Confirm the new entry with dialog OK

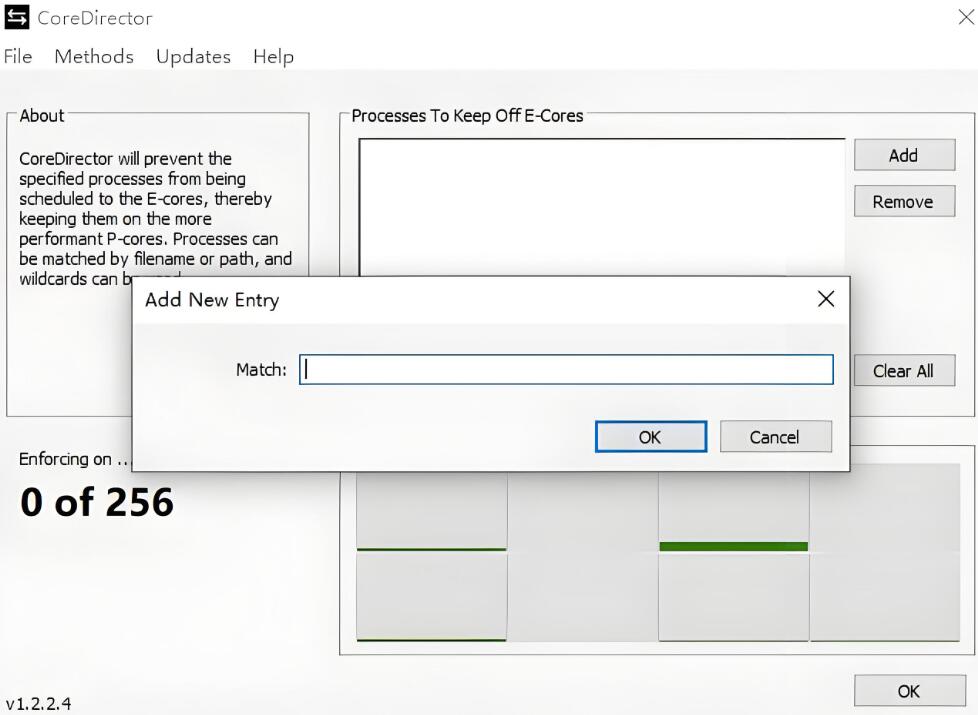651,437
